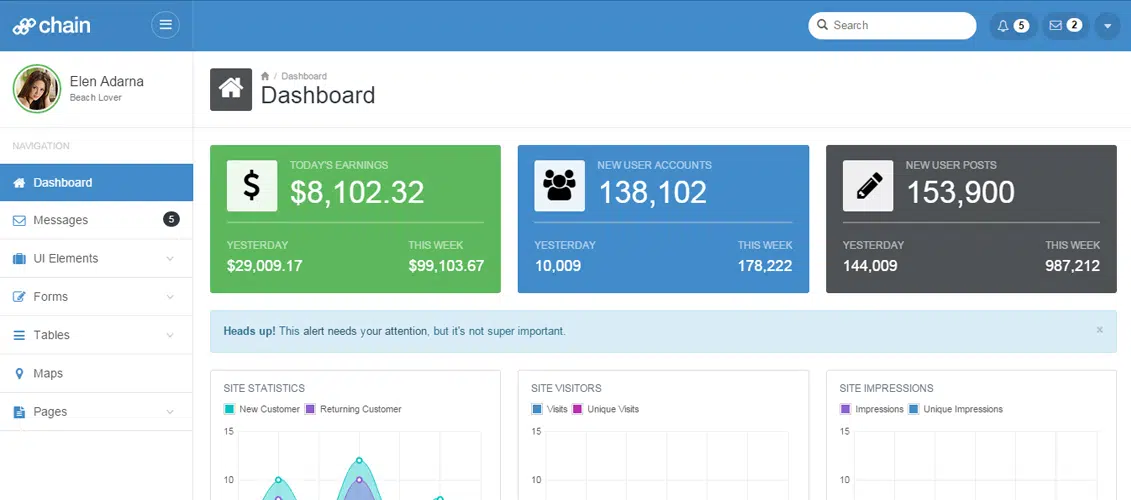Screen dimensions: 1131x500
Task: Click the pencil new posts icon
Action: pos(867,186)
